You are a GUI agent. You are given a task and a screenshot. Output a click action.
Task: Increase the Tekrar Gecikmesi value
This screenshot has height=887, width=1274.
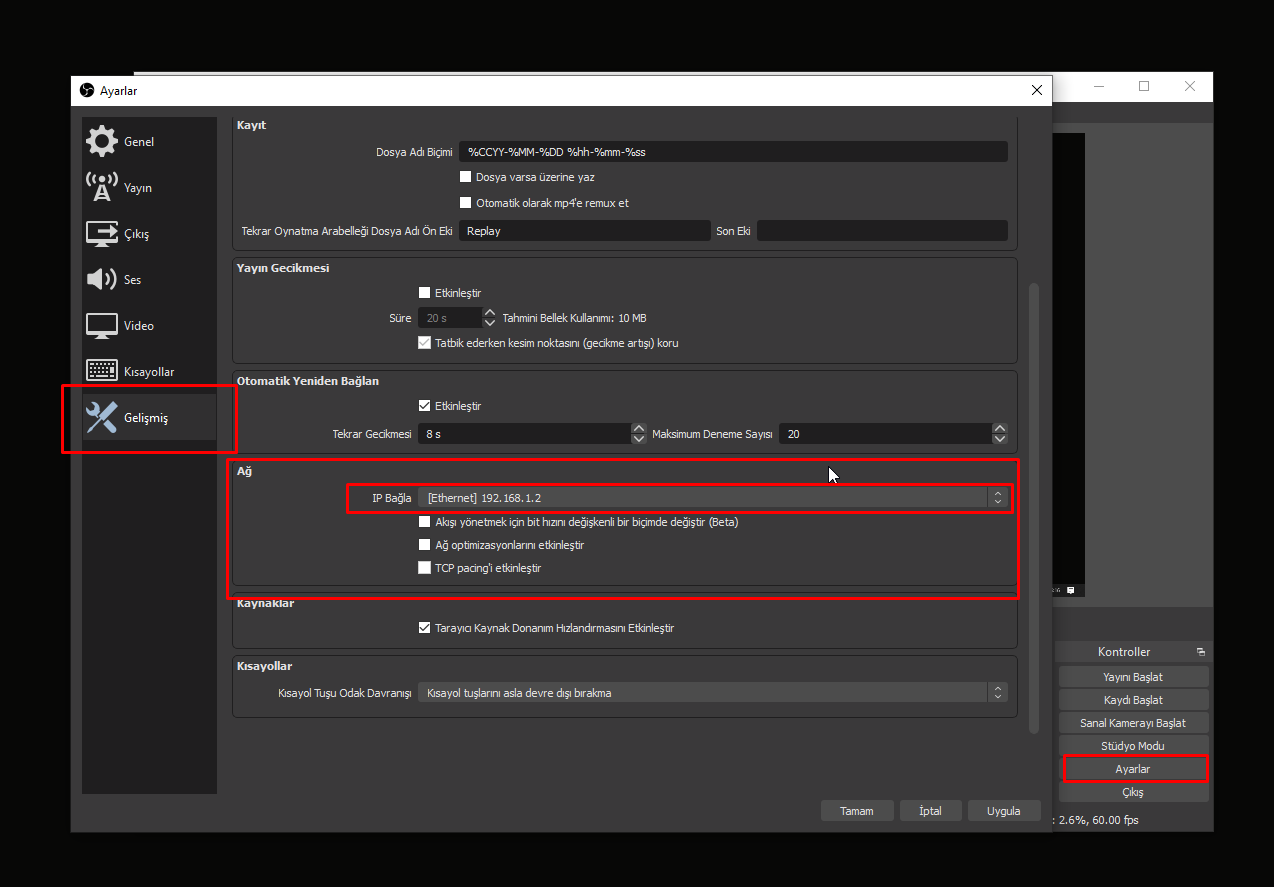639,429
